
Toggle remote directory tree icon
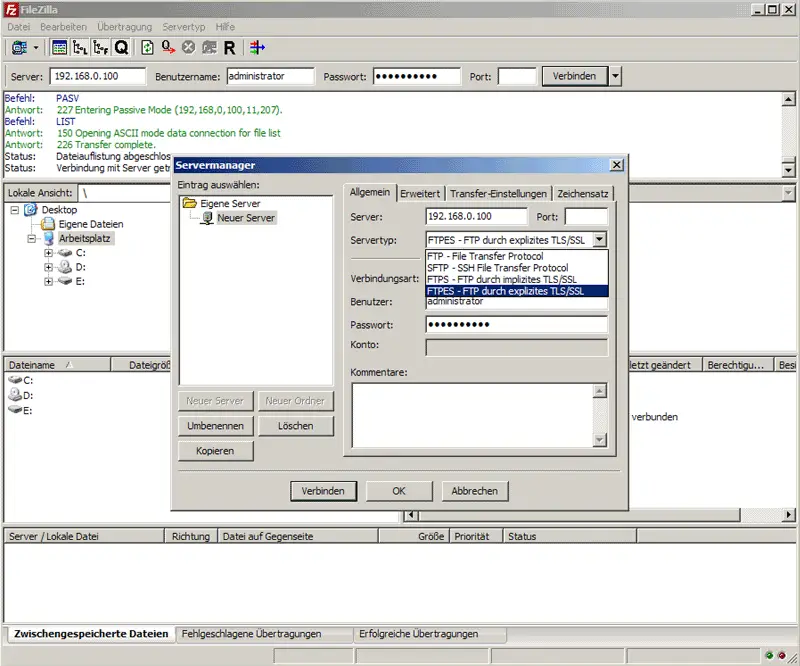101,47
